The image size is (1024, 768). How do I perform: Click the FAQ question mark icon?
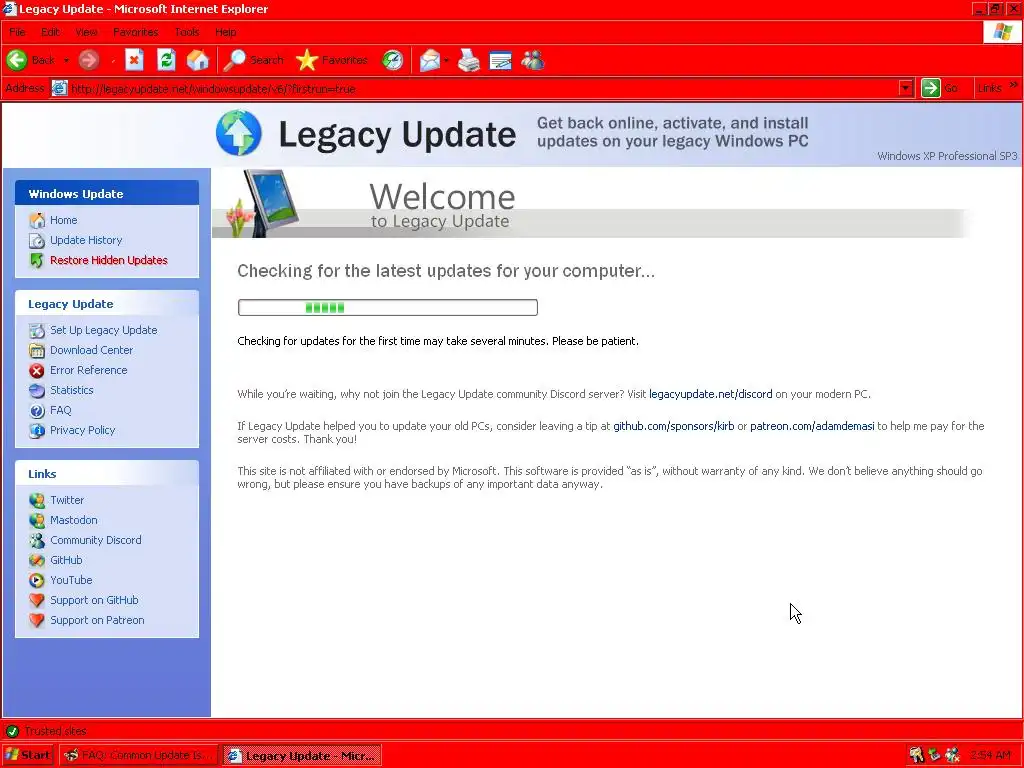(x=37, y=411)
